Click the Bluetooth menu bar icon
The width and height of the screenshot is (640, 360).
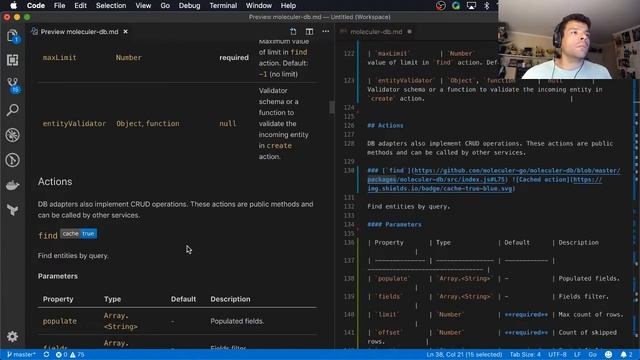pos(487,6)
